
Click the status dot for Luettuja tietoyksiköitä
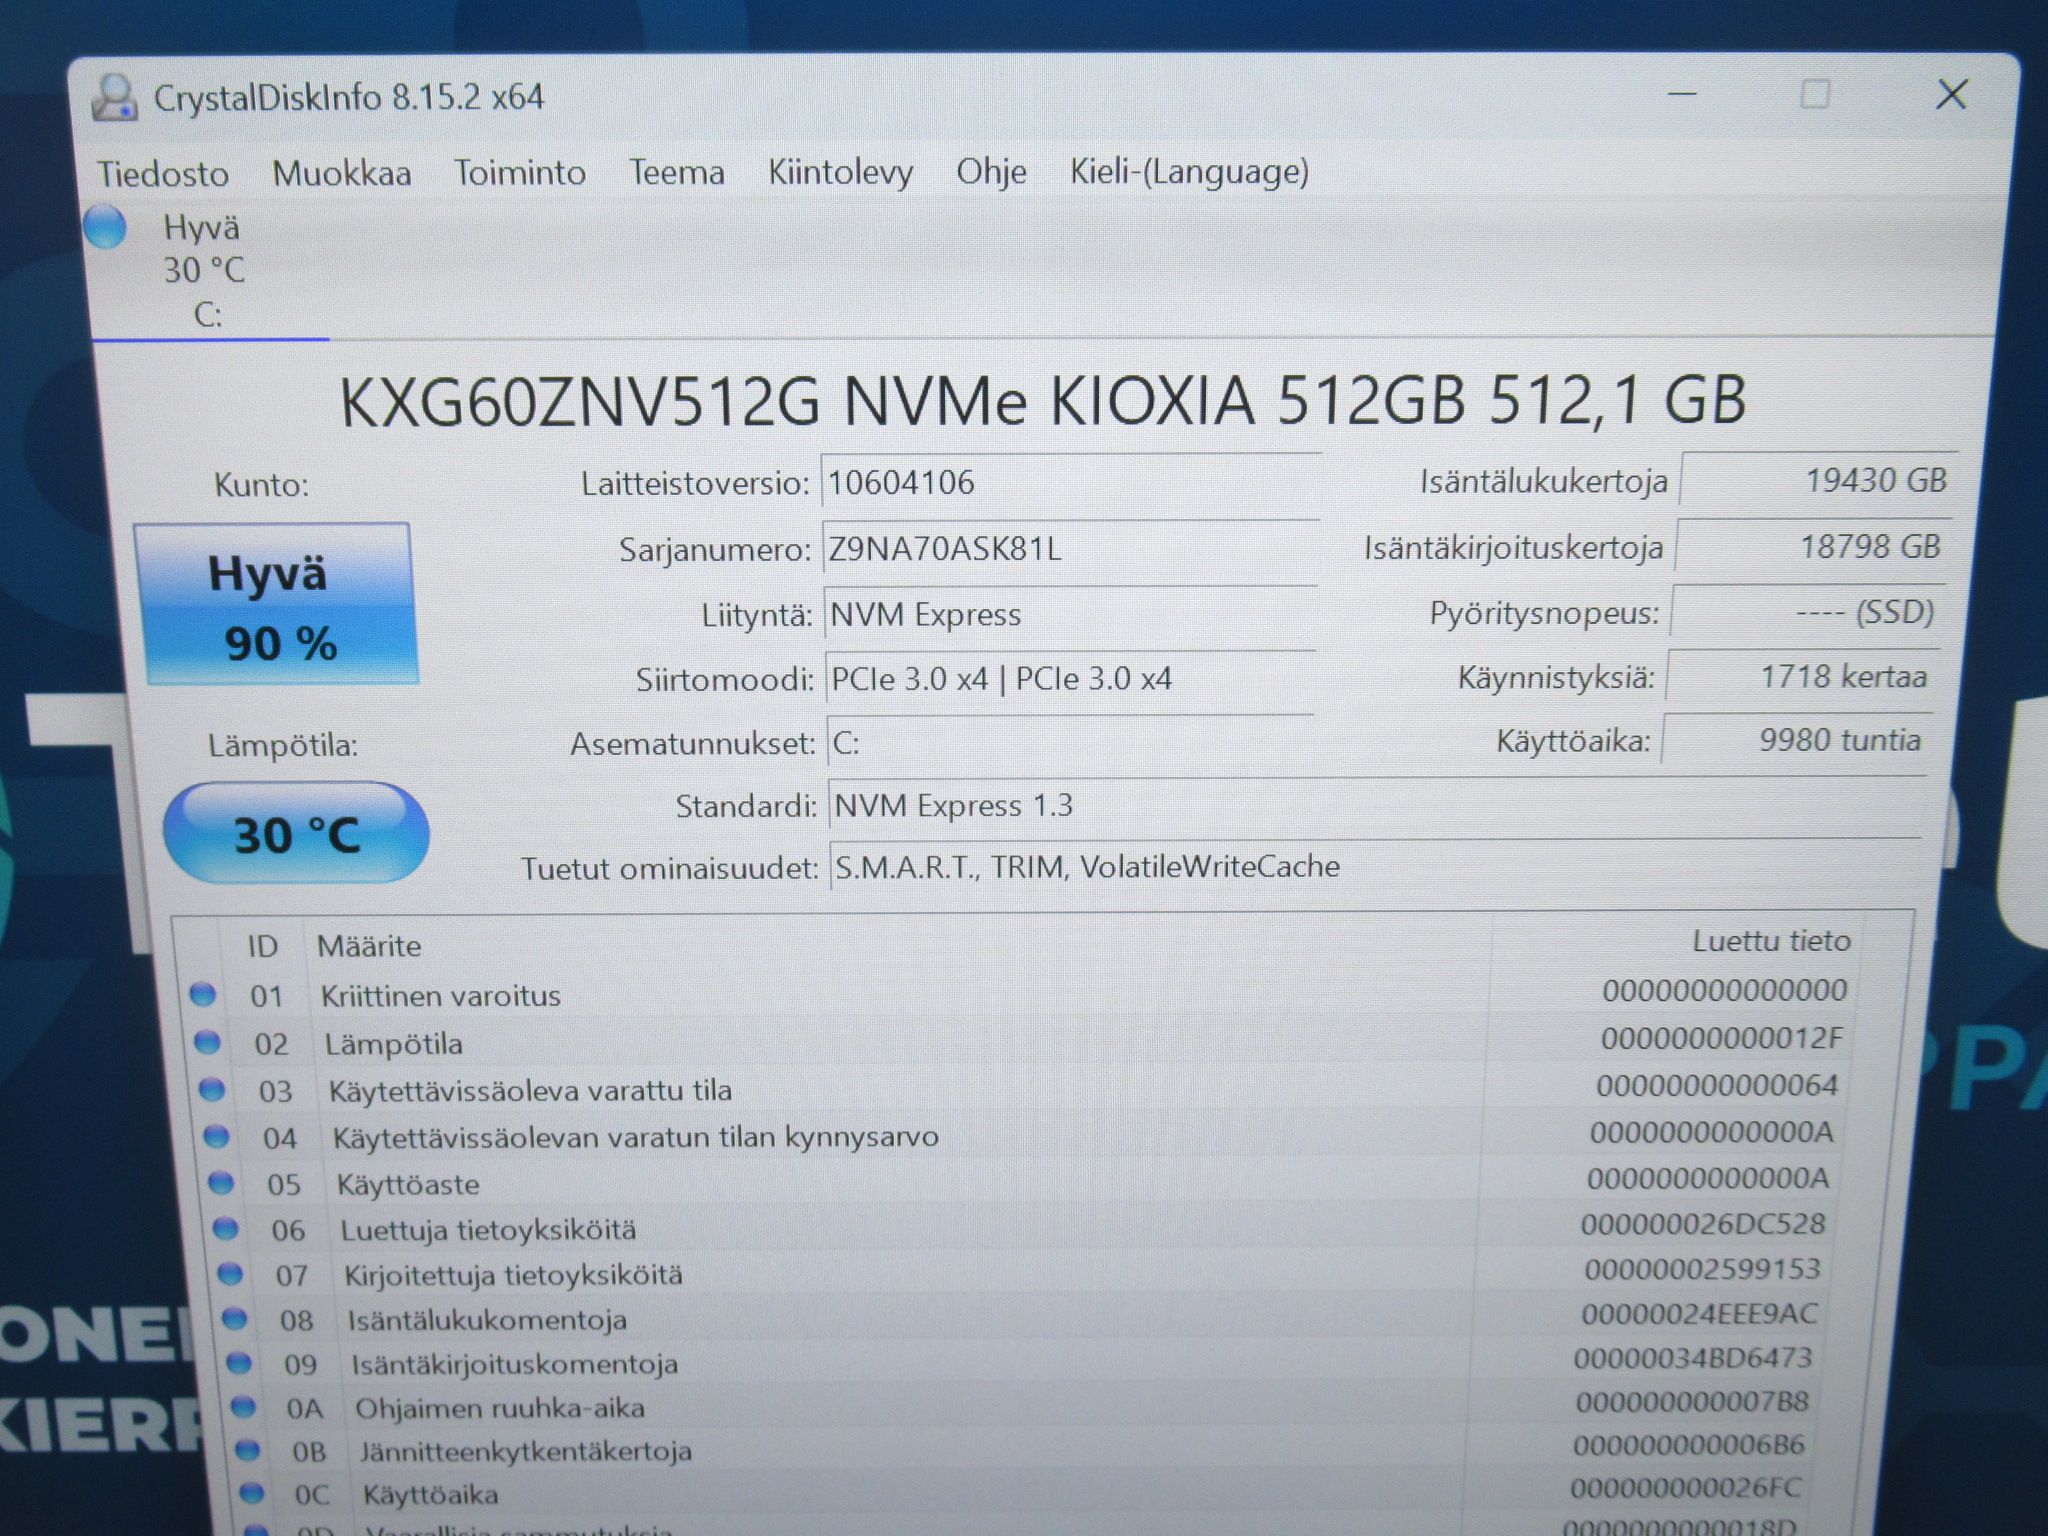pyautogui.click(x=226, y=1228)
